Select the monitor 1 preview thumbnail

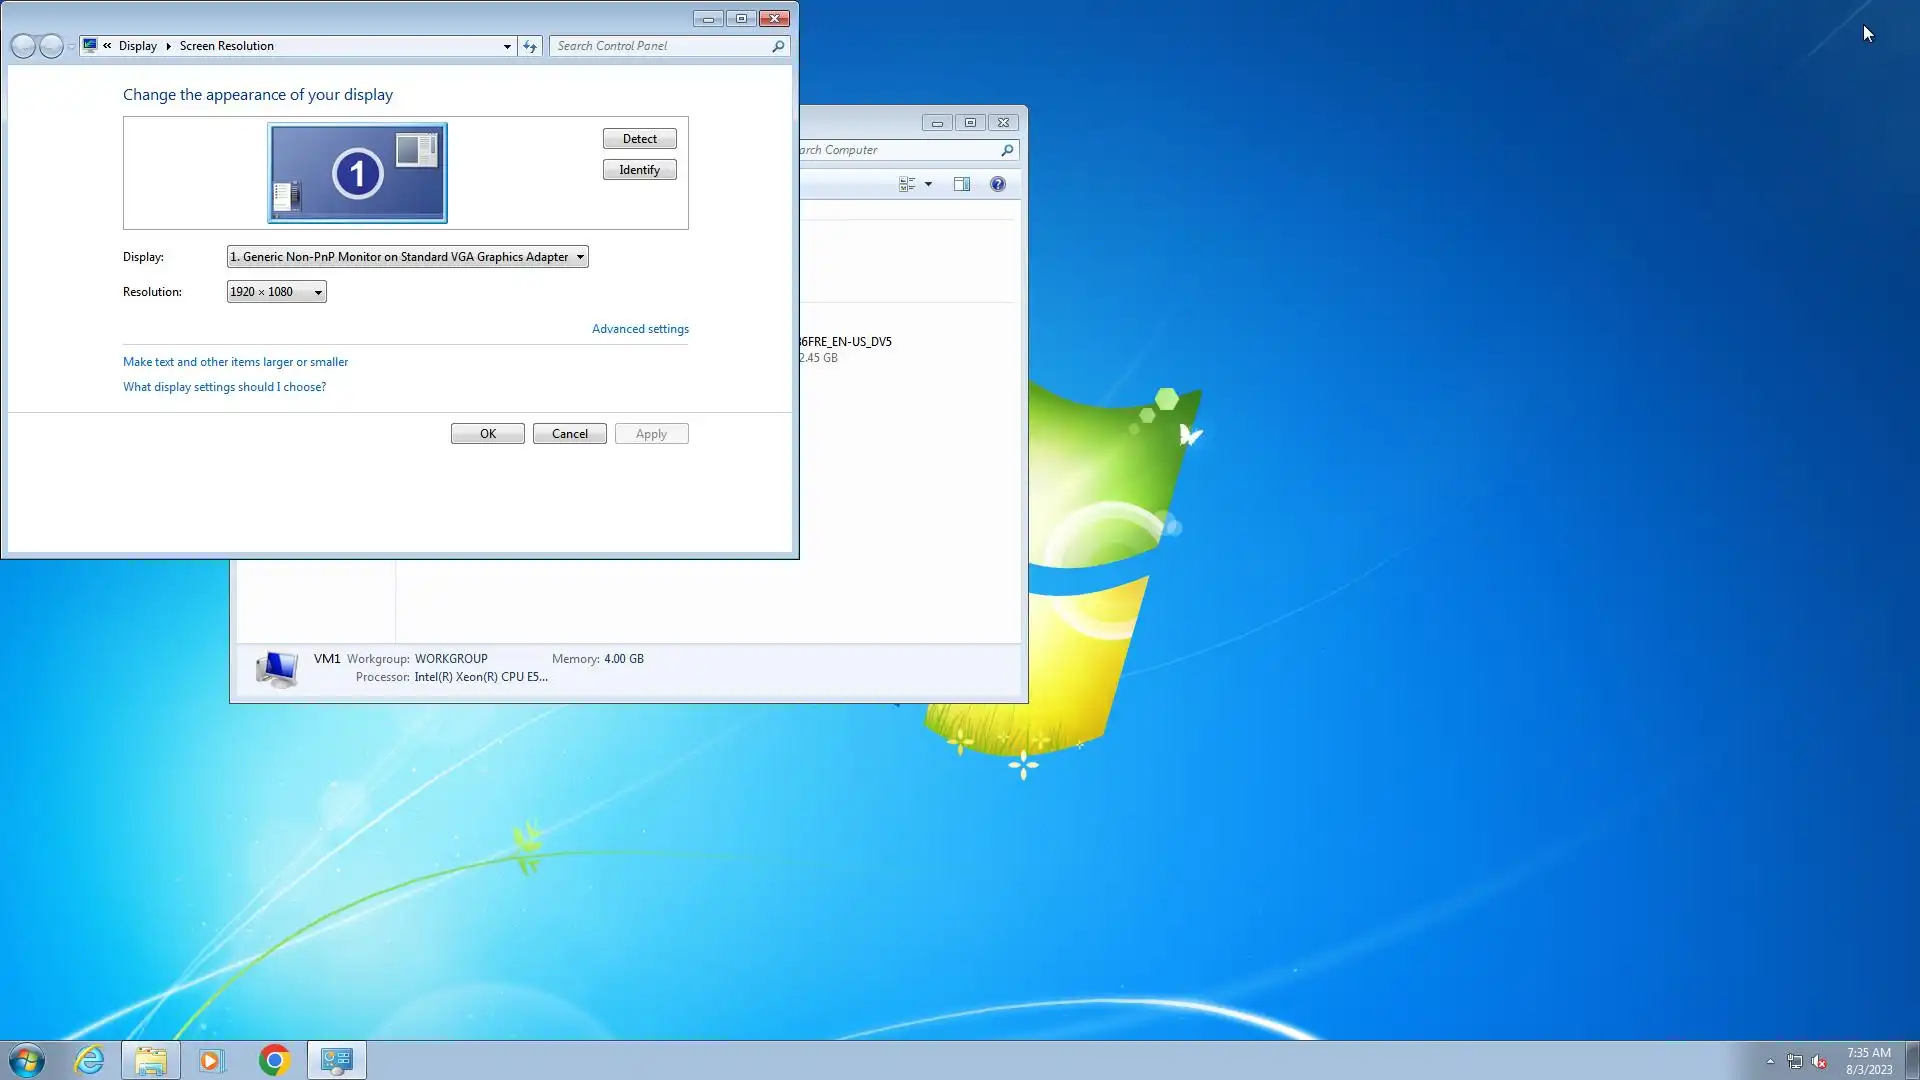(x=357, y=173)
